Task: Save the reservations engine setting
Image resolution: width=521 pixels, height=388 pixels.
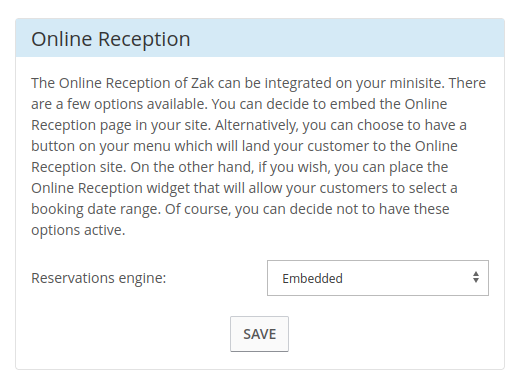Action: tap(259, 334)
